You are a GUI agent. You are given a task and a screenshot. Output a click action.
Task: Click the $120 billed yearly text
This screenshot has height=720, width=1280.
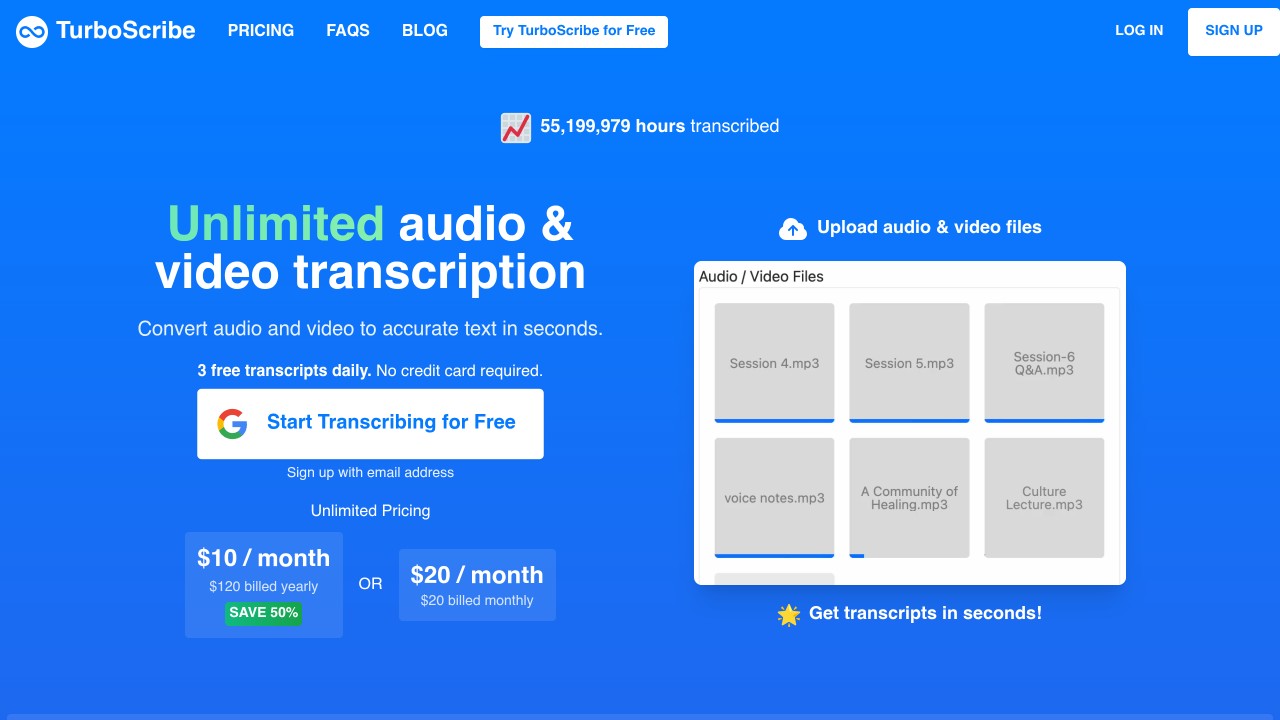[x=264, y=587]
